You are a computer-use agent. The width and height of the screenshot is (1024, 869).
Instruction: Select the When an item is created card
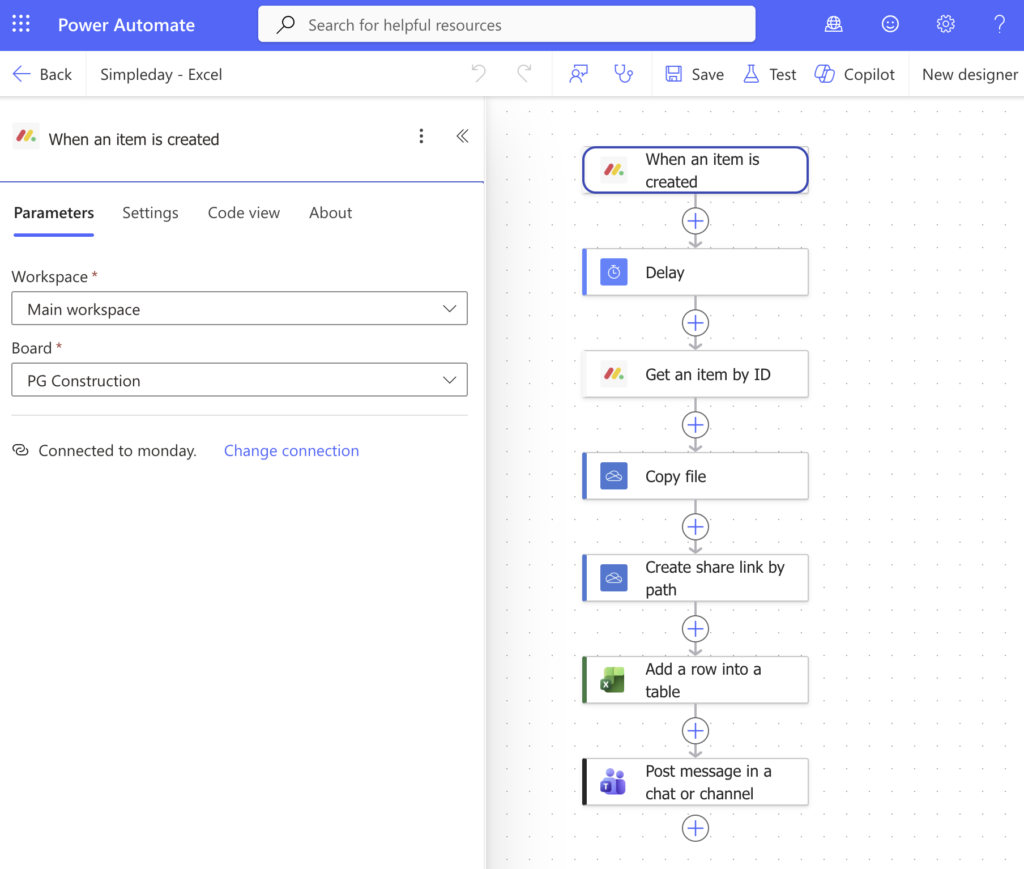point(696,170)
